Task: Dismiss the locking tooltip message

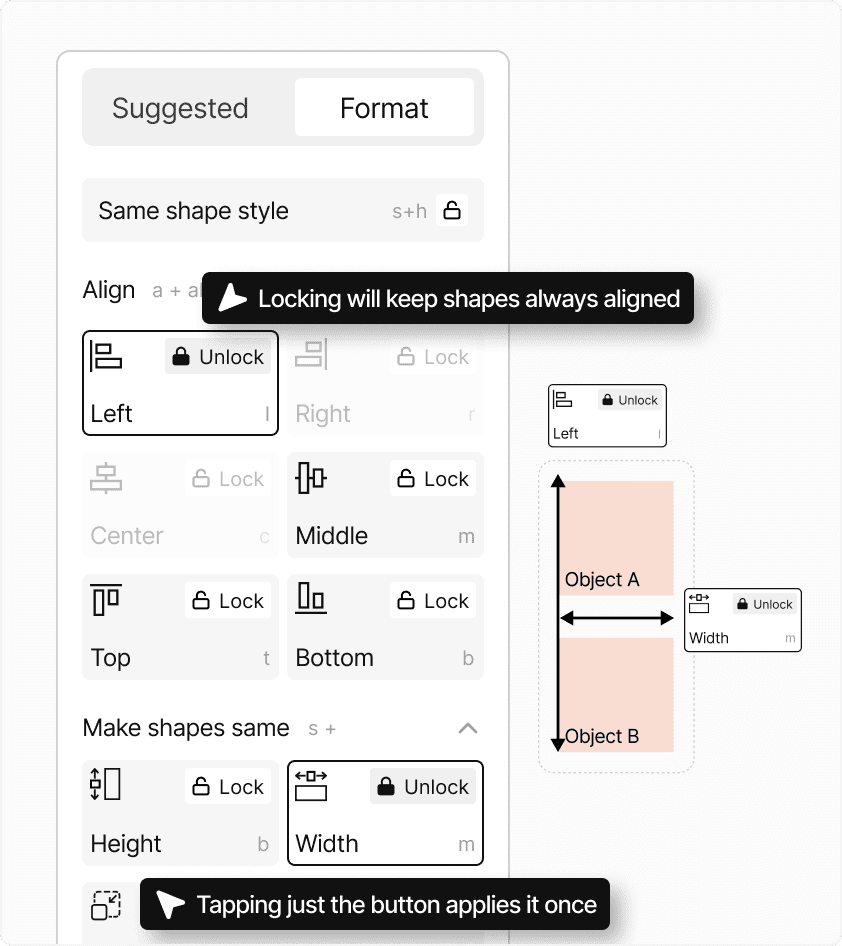Action: coord(447,298)
